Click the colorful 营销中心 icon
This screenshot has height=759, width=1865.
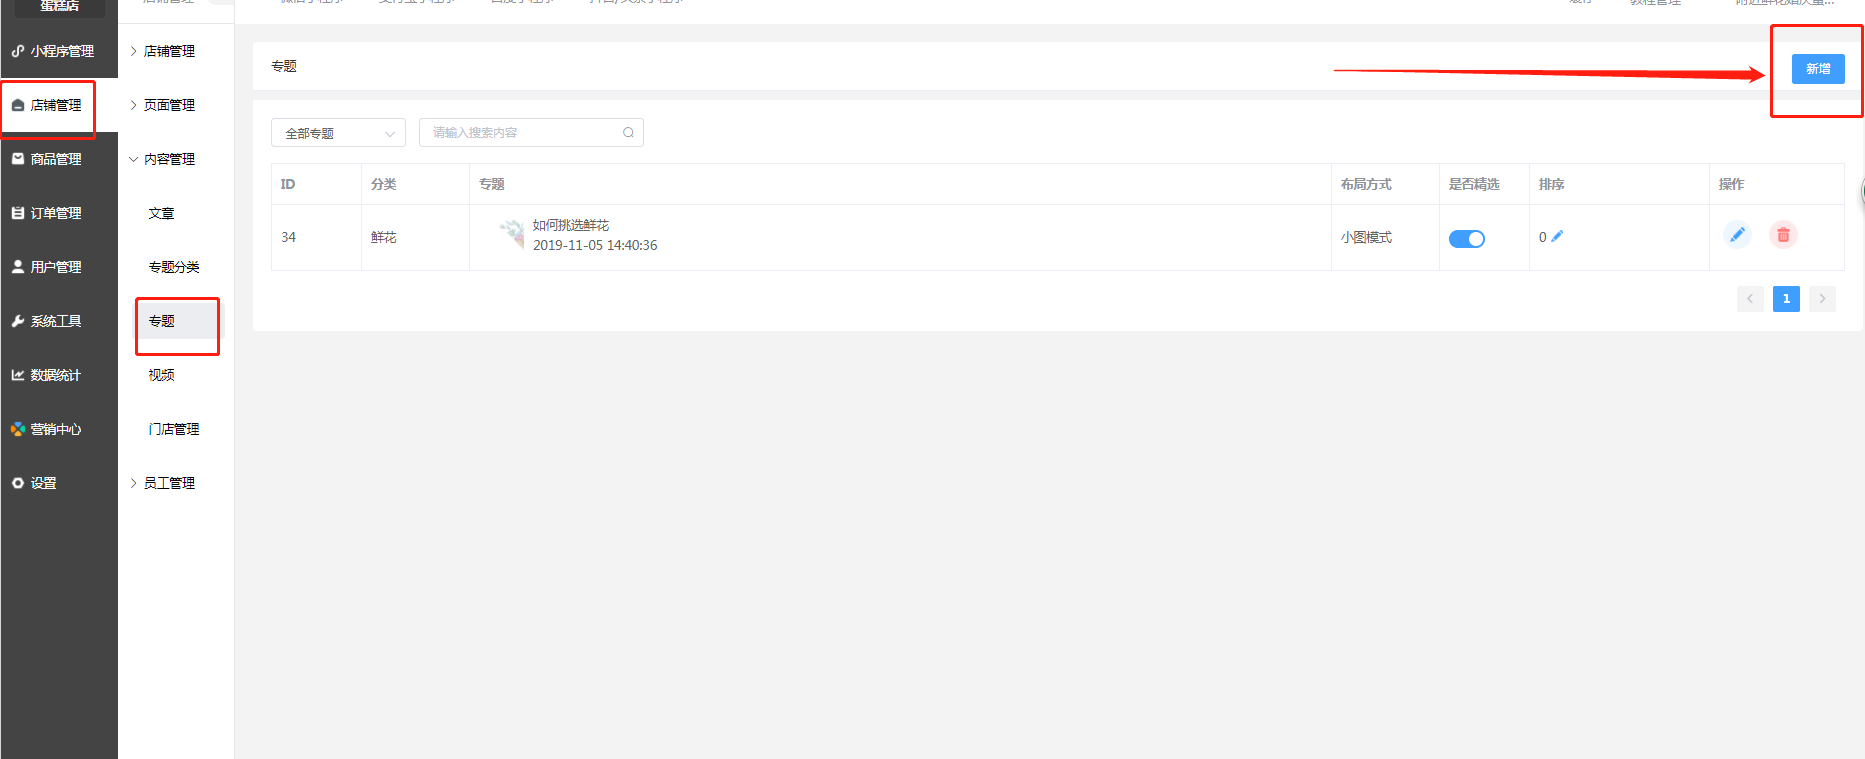tap(18, 429)
